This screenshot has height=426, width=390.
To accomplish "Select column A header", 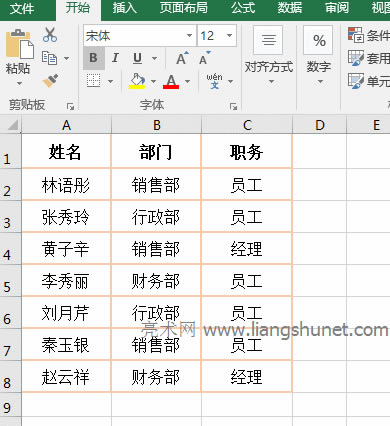I will coord(66,125).
